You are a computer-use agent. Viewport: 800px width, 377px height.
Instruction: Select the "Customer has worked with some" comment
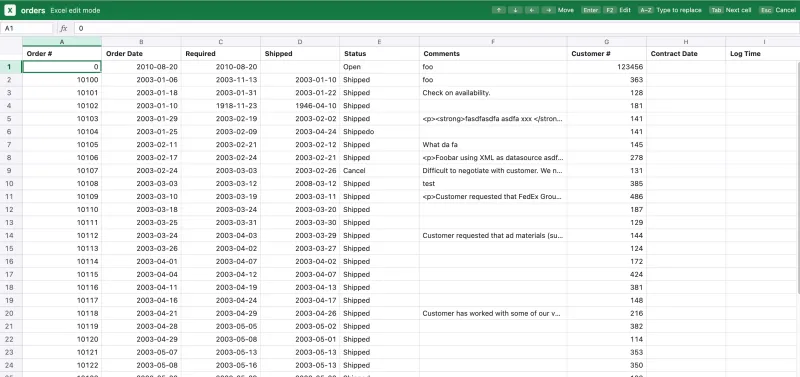pos(493,313)
